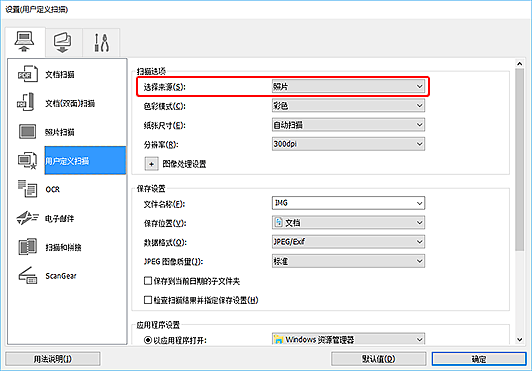This screenshot has height=371, width=532.
Task: Select 文档扫描 in the list
Action: tap(60, 74)
